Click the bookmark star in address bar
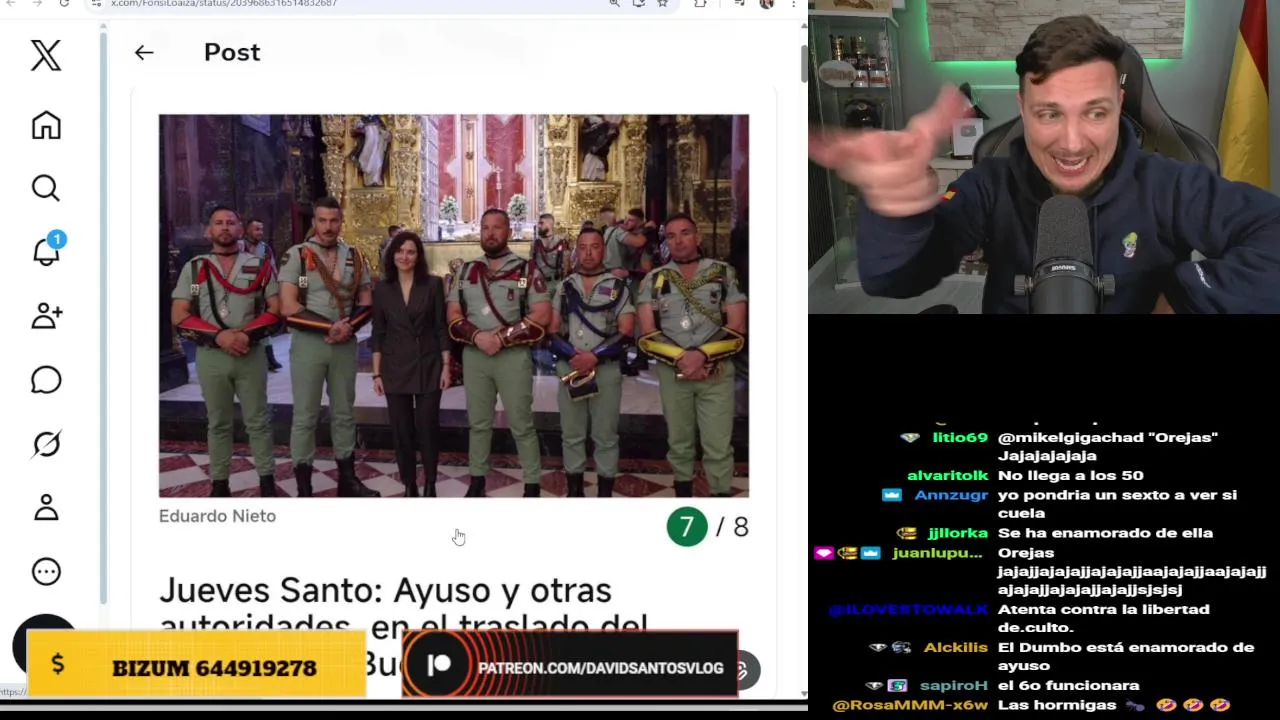This screenshot has height=720, width=1280. 662,4
